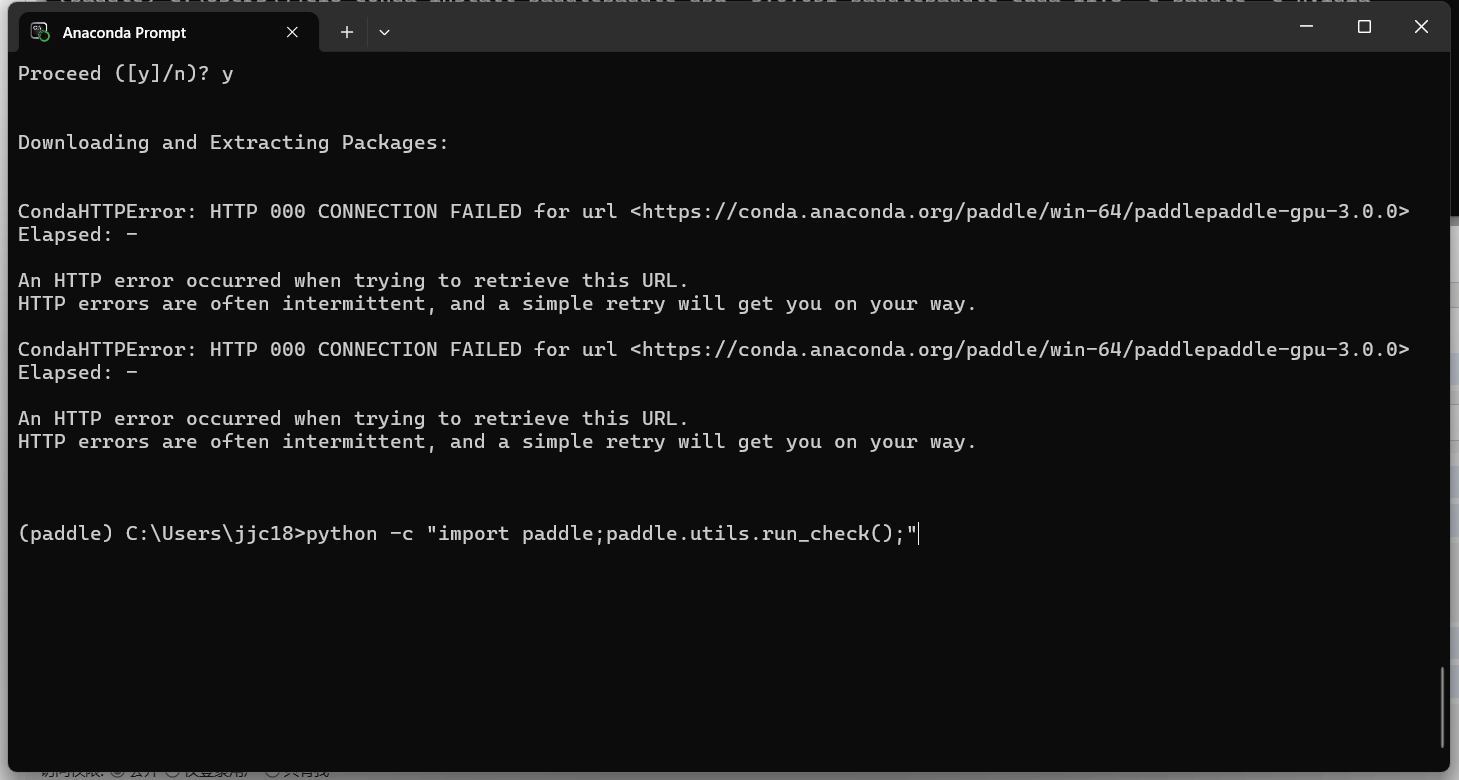1459x780 pixels.
Task: Click the first conda.anaconda.org paddle URL
Action: pyautogui.click(x=1020, y=211)
